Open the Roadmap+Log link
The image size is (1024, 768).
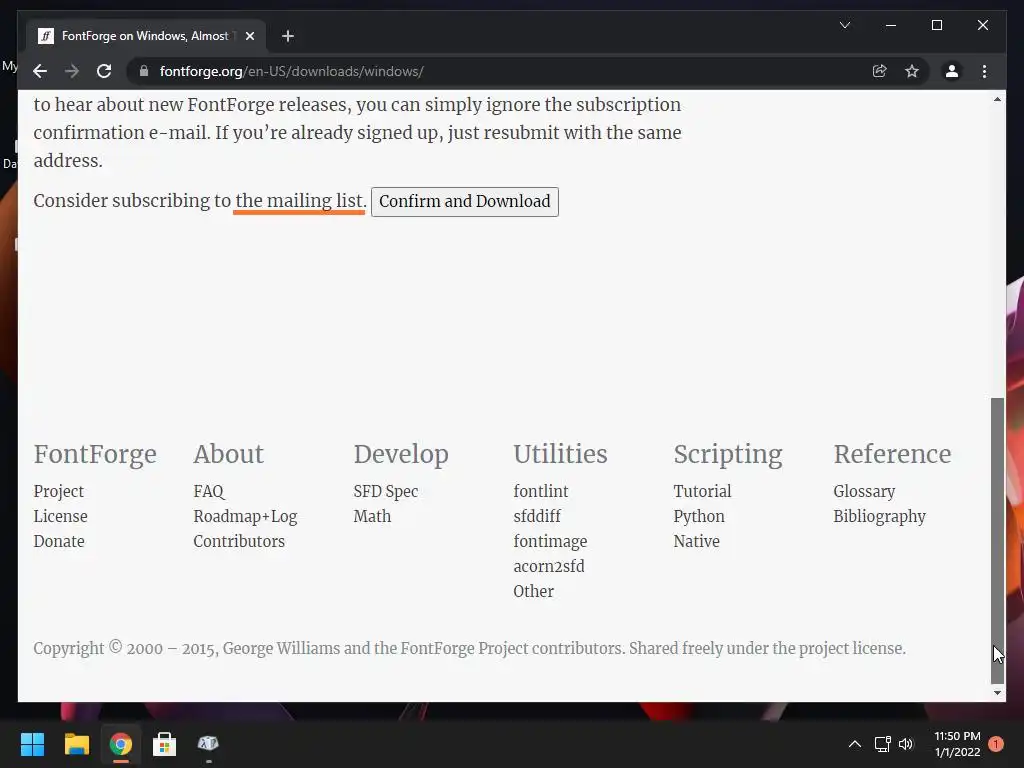coord(246,517)
